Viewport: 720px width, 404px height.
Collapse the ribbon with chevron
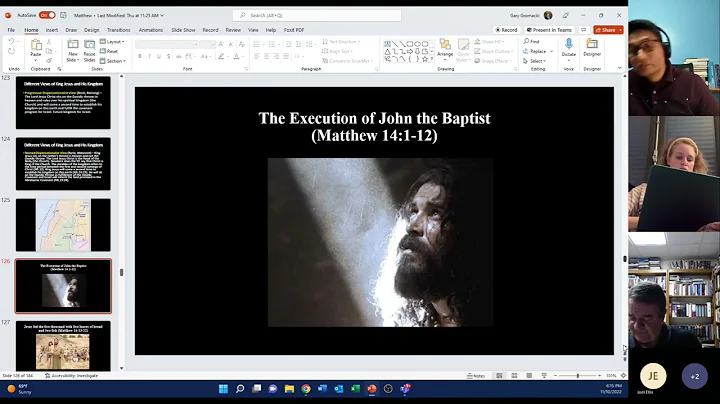619,68
